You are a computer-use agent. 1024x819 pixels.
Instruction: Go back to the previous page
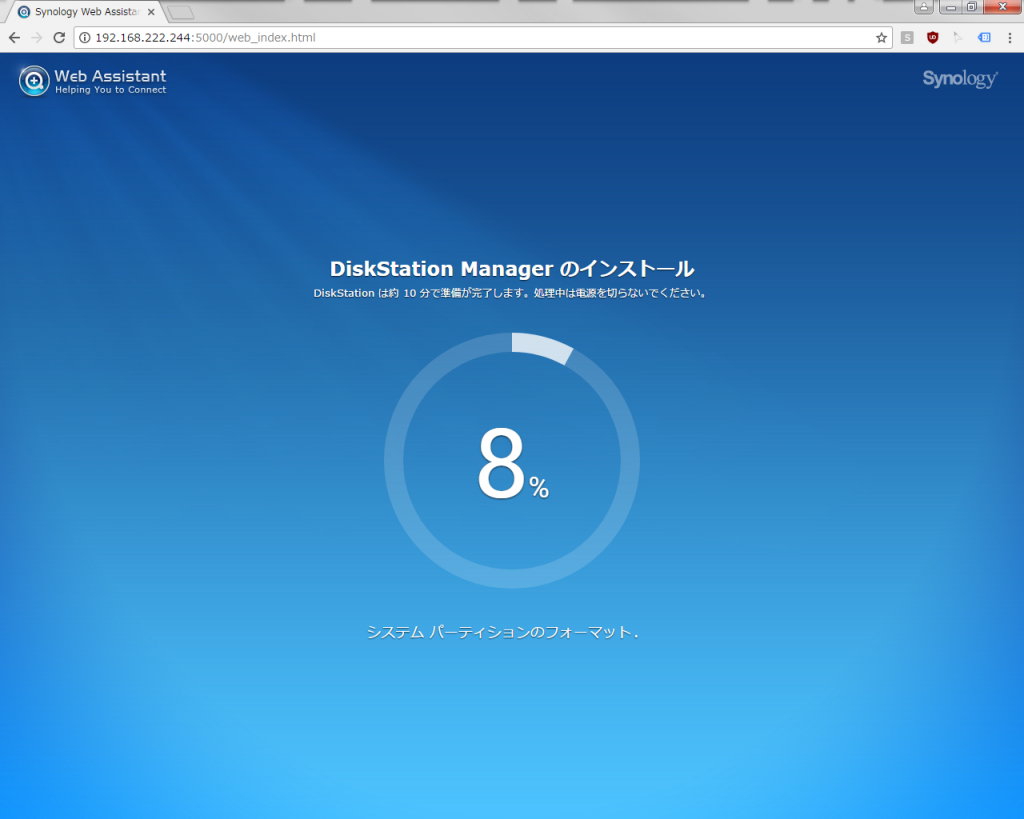(14, 38)
